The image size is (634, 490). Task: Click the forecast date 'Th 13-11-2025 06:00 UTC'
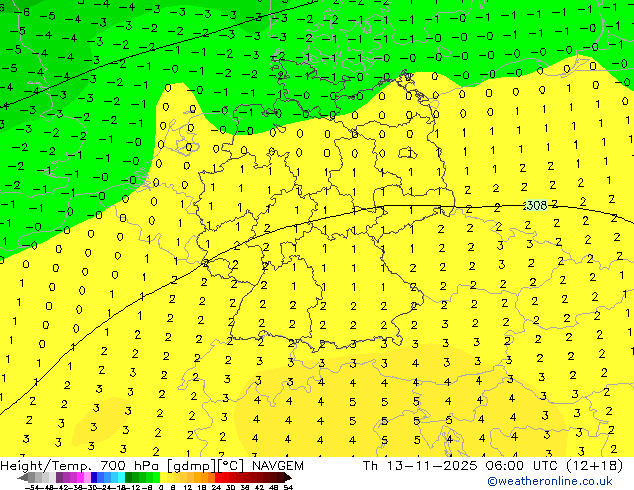460,466
